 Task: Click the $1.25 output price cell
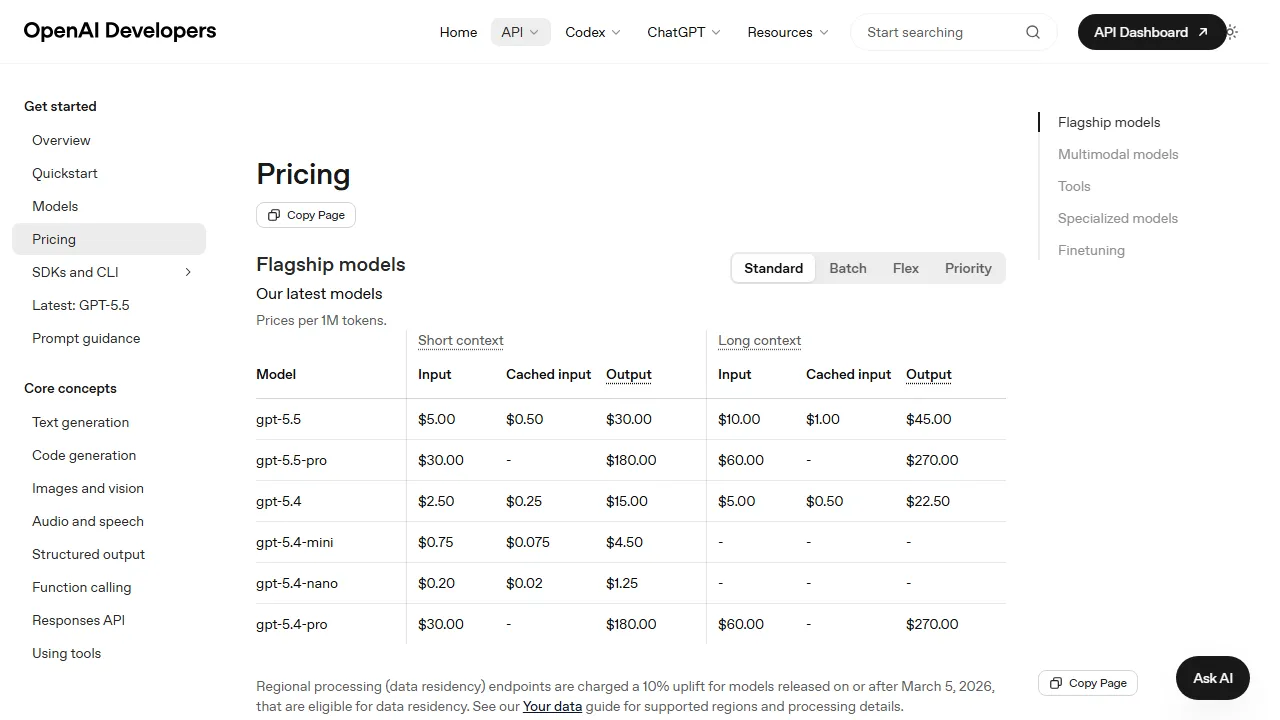(x=622, y=583)
